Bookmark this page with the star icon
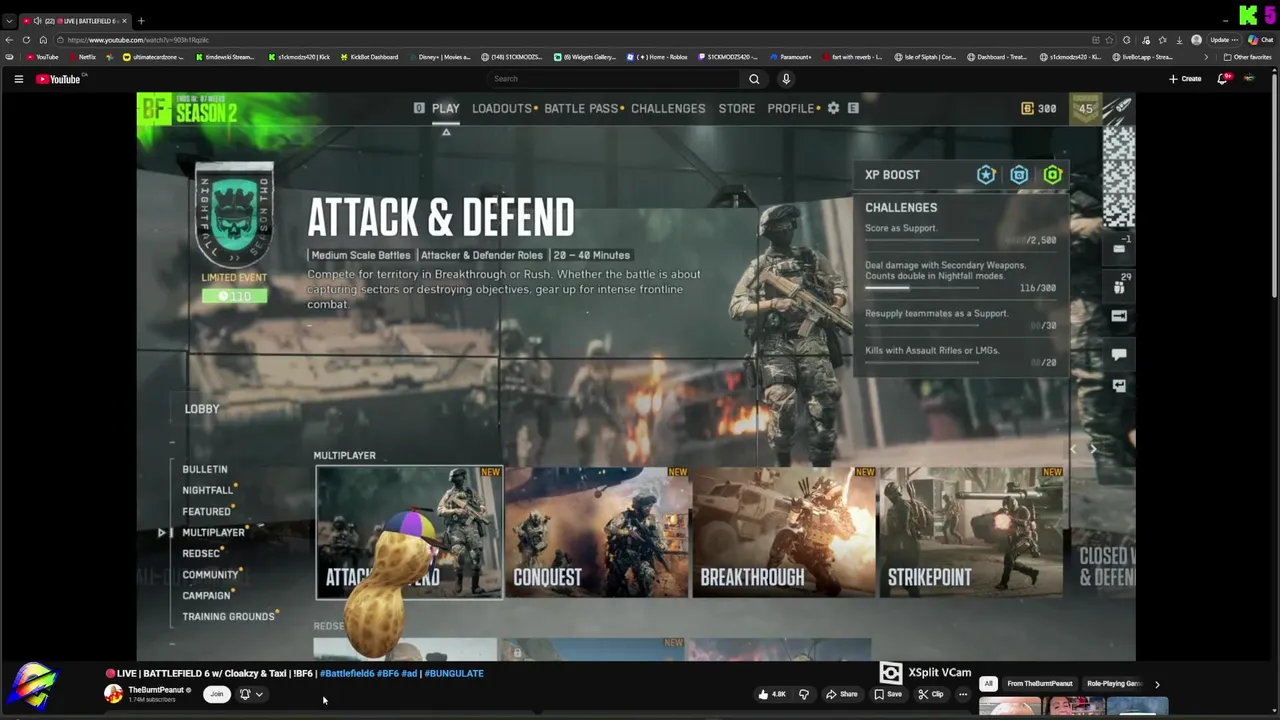 pos(1109,40)
